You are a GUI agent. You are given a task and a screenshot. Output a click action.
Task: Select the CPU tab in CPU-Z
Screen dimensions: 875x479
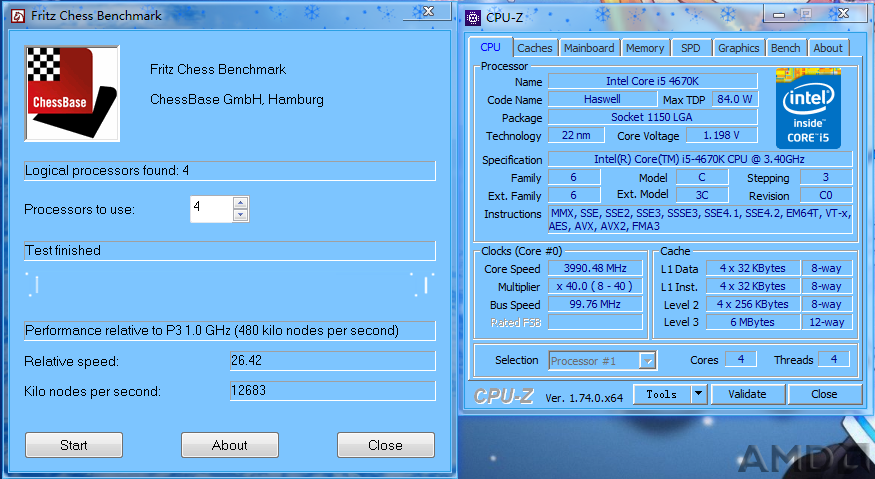point(490,47)
